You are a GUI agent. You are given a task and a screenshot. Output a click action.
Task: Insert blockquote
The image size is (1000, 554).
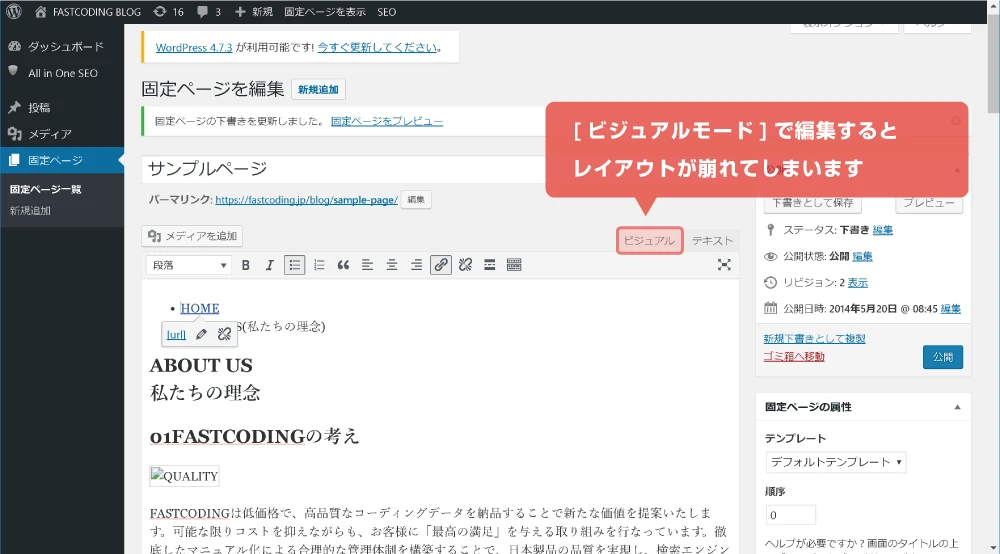pyautogui.click(x=343, y=265)
